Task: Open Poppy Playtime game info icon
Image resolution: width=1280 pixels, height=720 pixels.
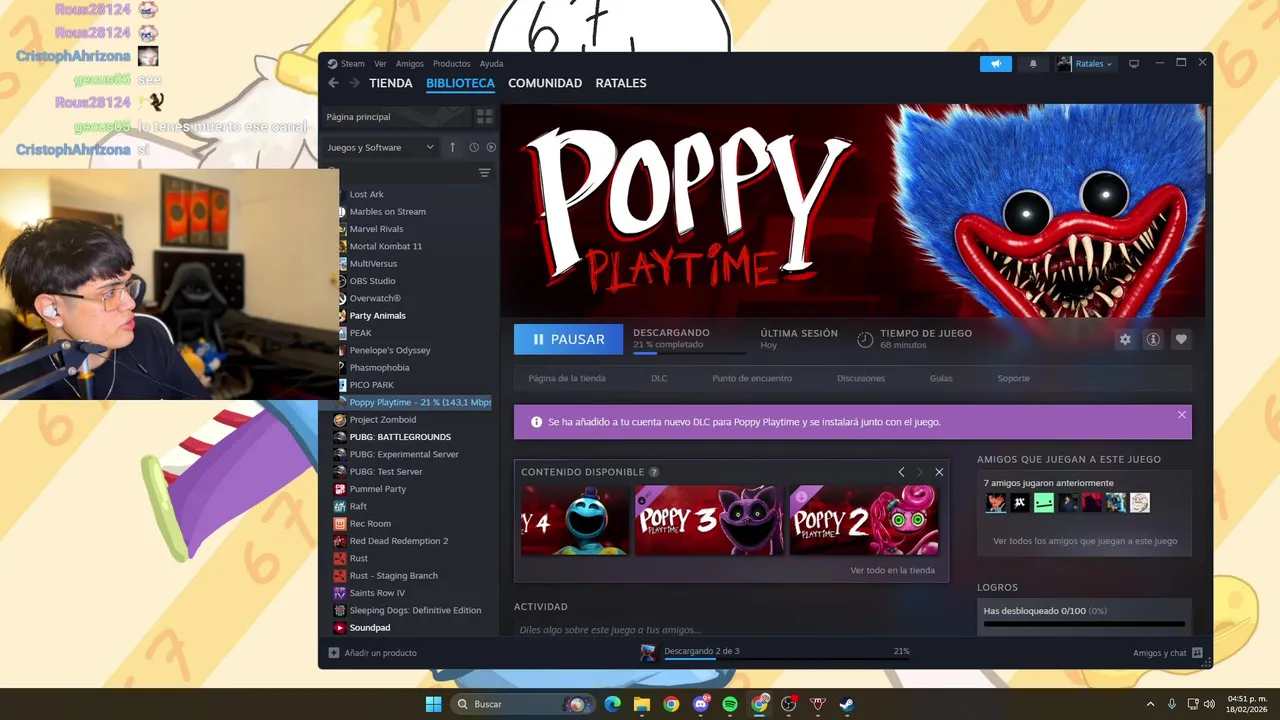Action: [x=1153, y=340]
